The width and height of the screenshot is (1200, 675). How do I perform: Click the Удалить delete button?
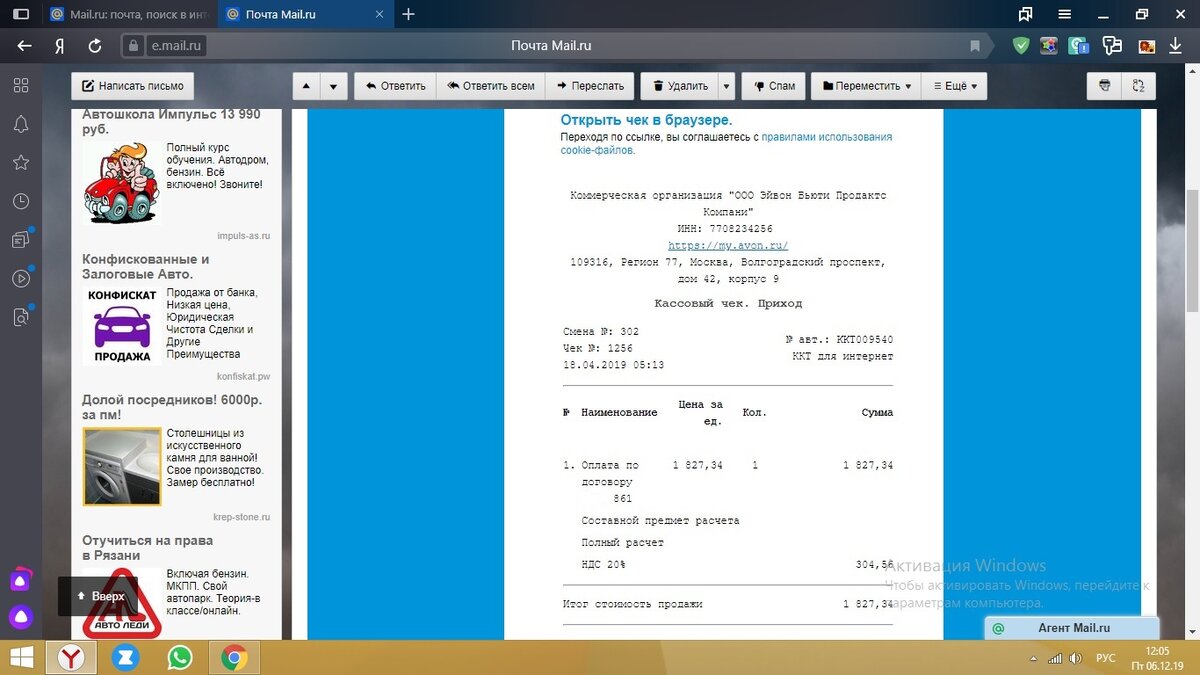[679, 86]
